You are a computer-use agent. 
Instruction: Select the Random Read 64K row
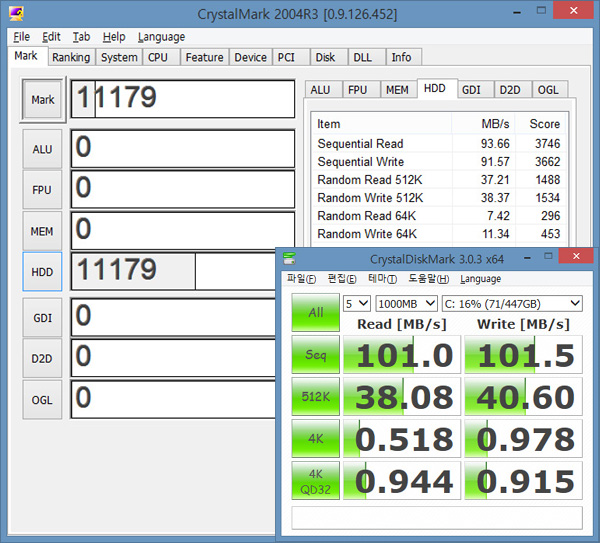click(x=439, y=215)
